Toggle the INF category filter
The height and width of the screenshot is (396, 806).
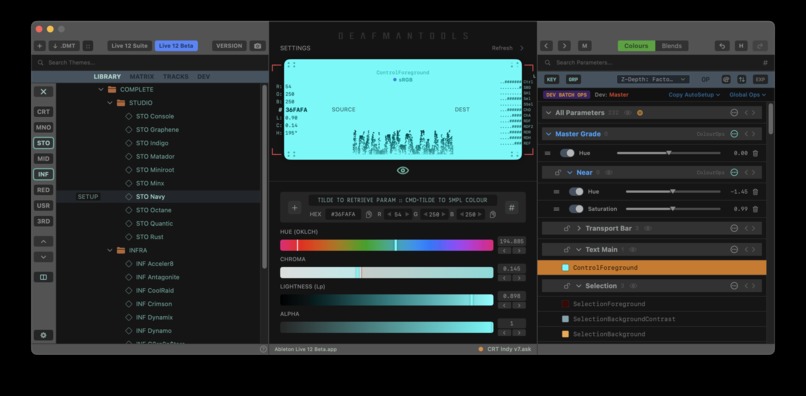pyautogui.click(x=44, y=174)
